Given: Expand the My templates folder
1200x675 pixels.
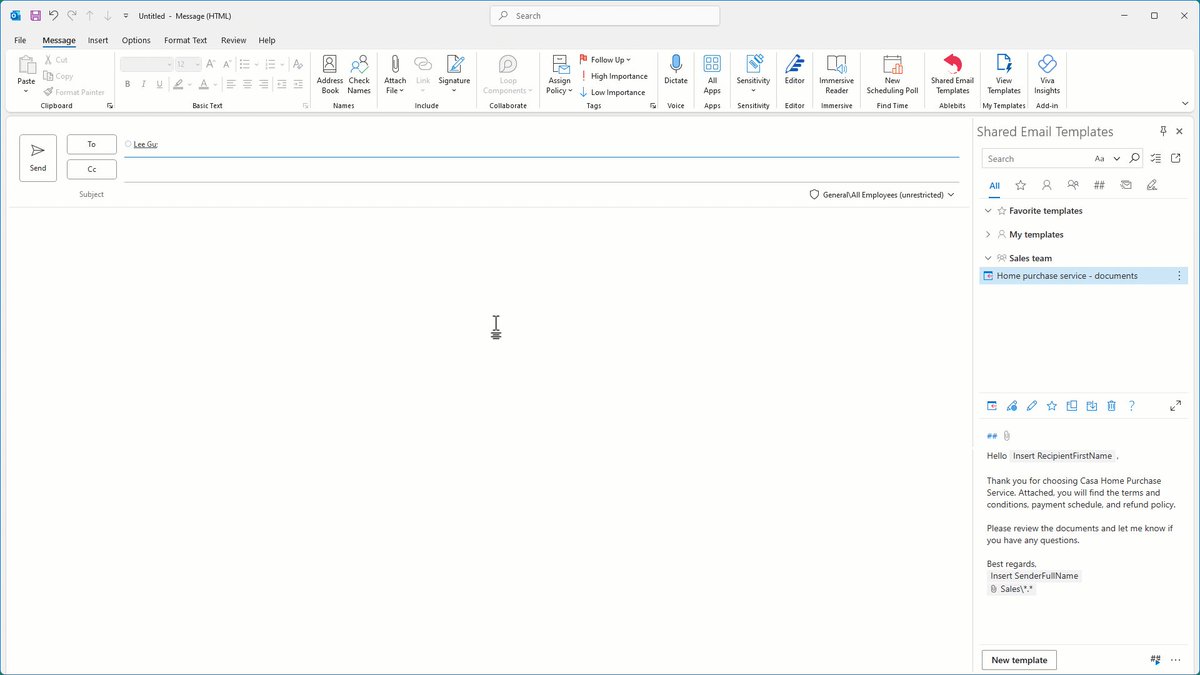Looking at the screenshot, I should point(989,234).
